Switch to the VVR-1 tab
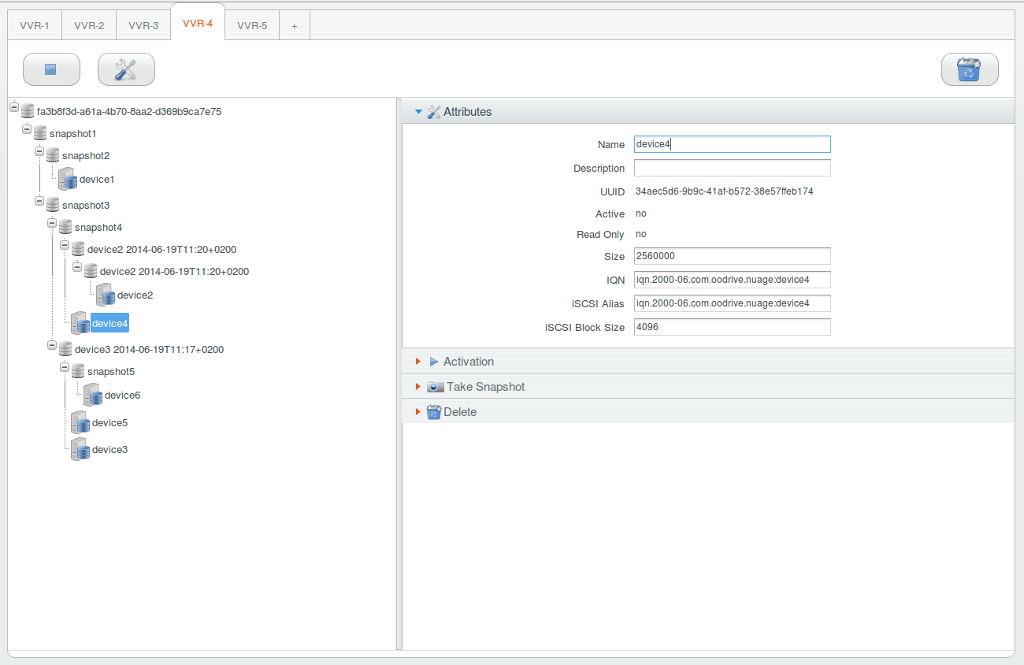This screenshot has height=665, width=1024. 34,23
